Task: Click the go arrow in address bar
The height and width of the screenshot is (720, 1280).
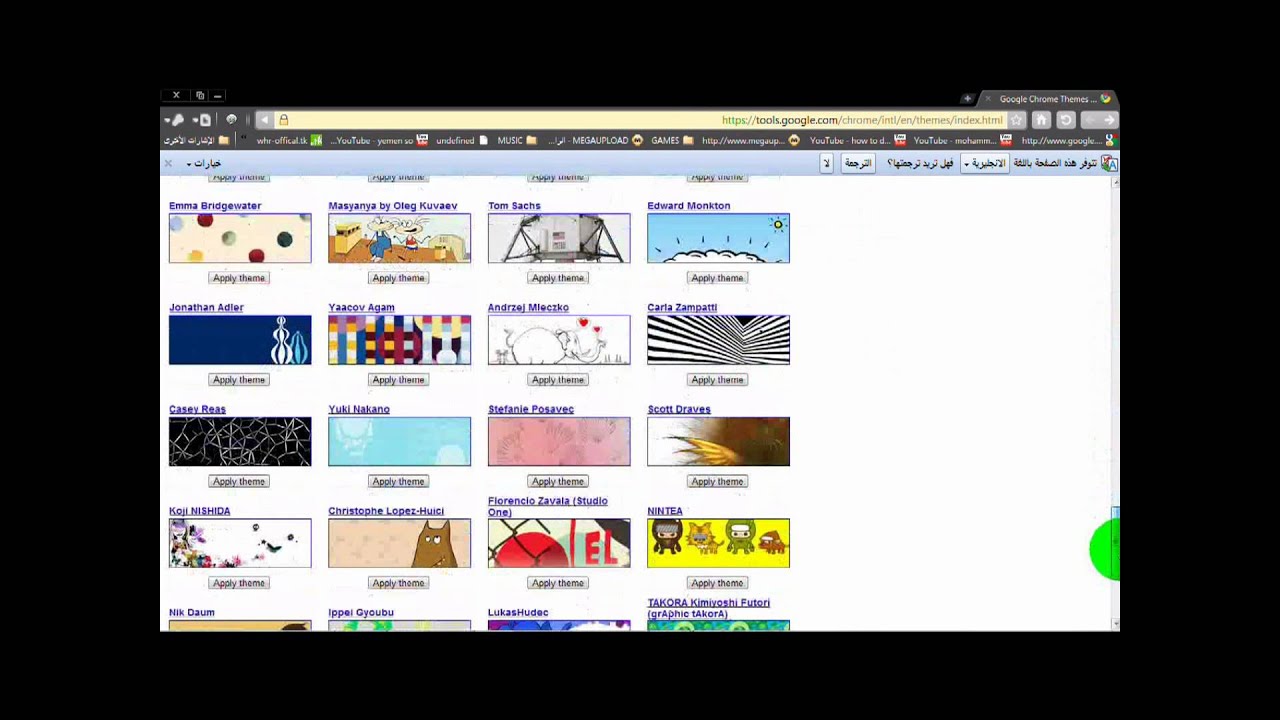Action: click(265, 120)
